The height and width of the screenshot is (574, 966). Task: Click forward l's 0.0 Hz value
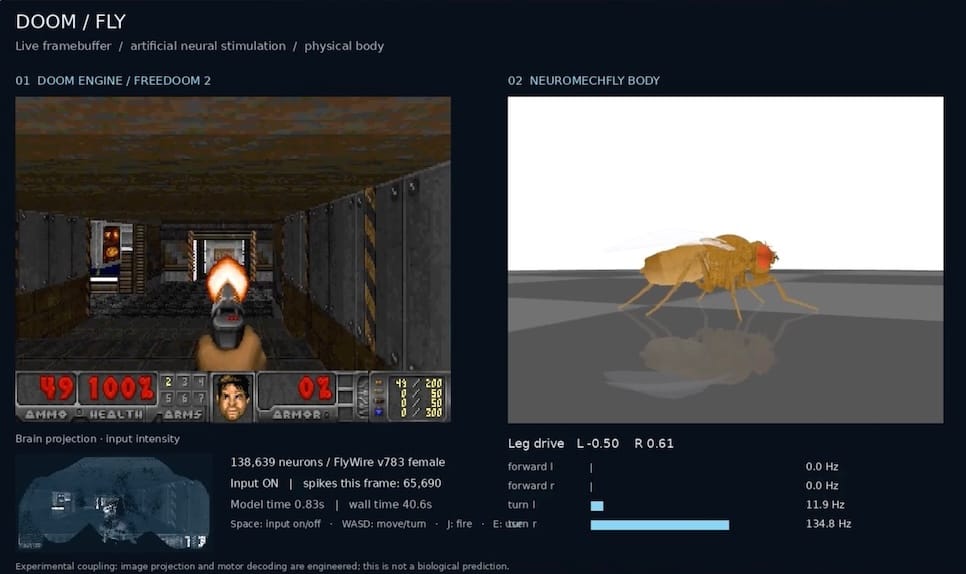pos(822,467)
